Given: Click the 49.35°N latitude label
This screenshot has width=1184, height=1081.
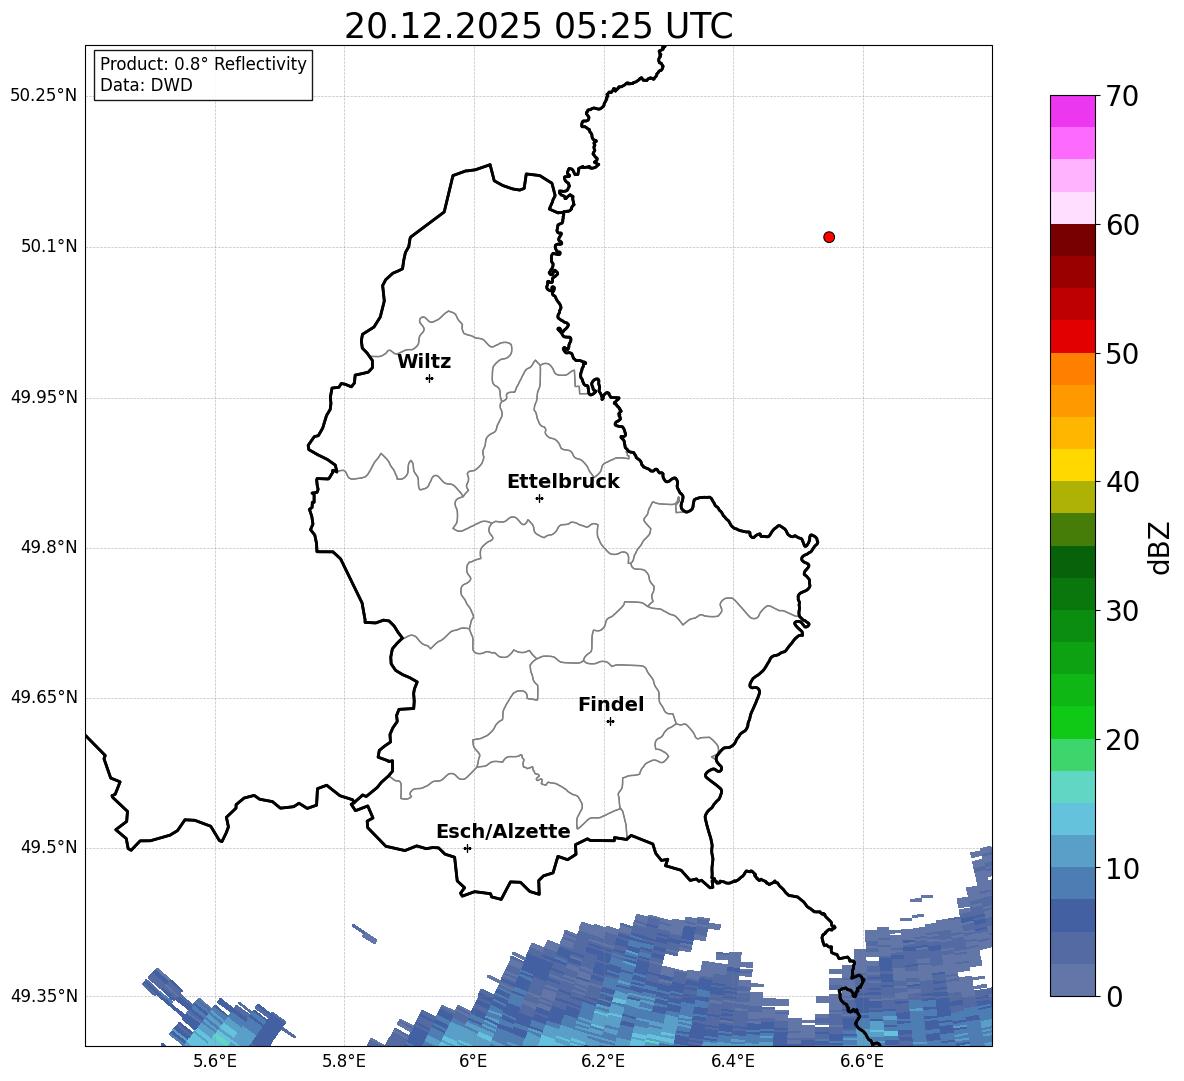Looking at the screenshot, I should [x=44, y=996].
